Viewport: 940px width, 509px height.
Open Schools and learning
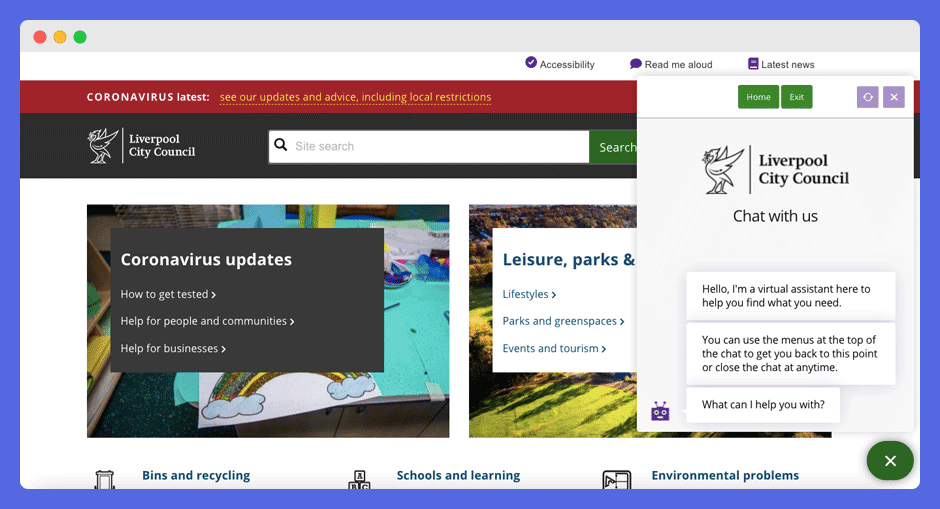tap(459, 475)
